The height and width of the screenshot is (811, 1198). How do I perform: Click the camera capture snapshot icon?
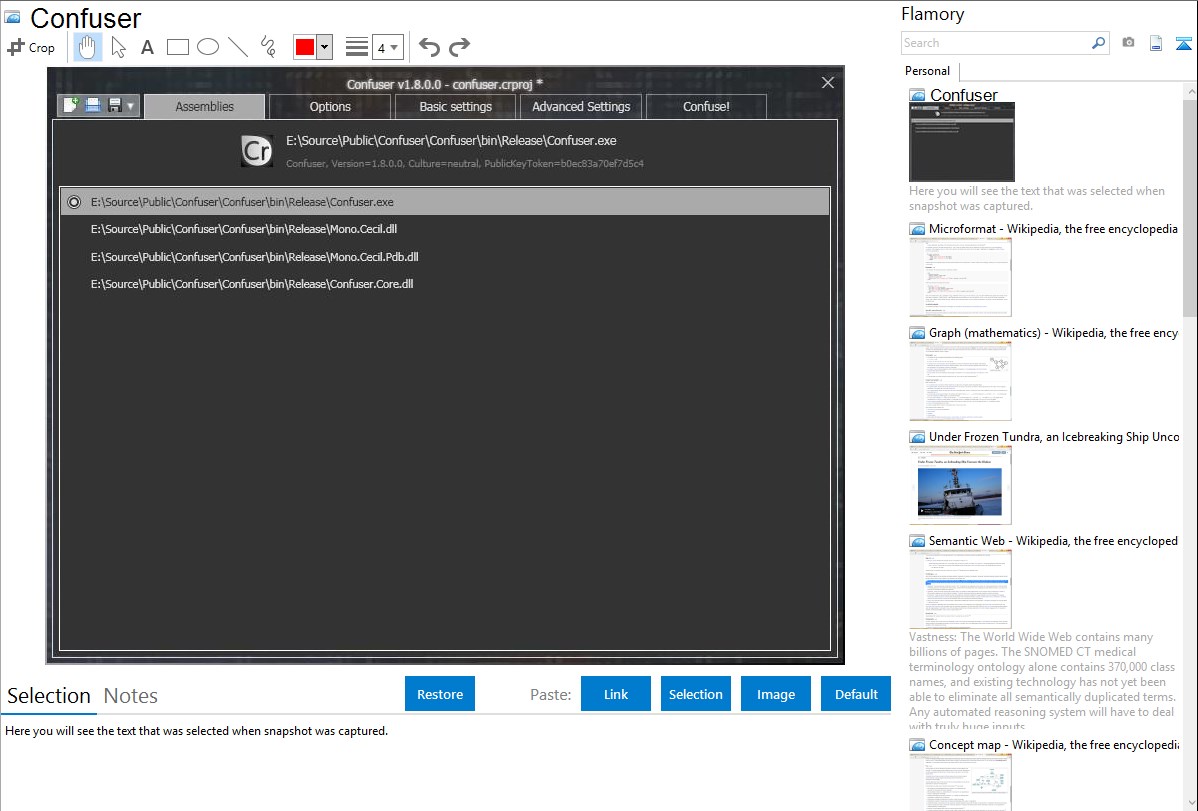tap(1128, 43)
